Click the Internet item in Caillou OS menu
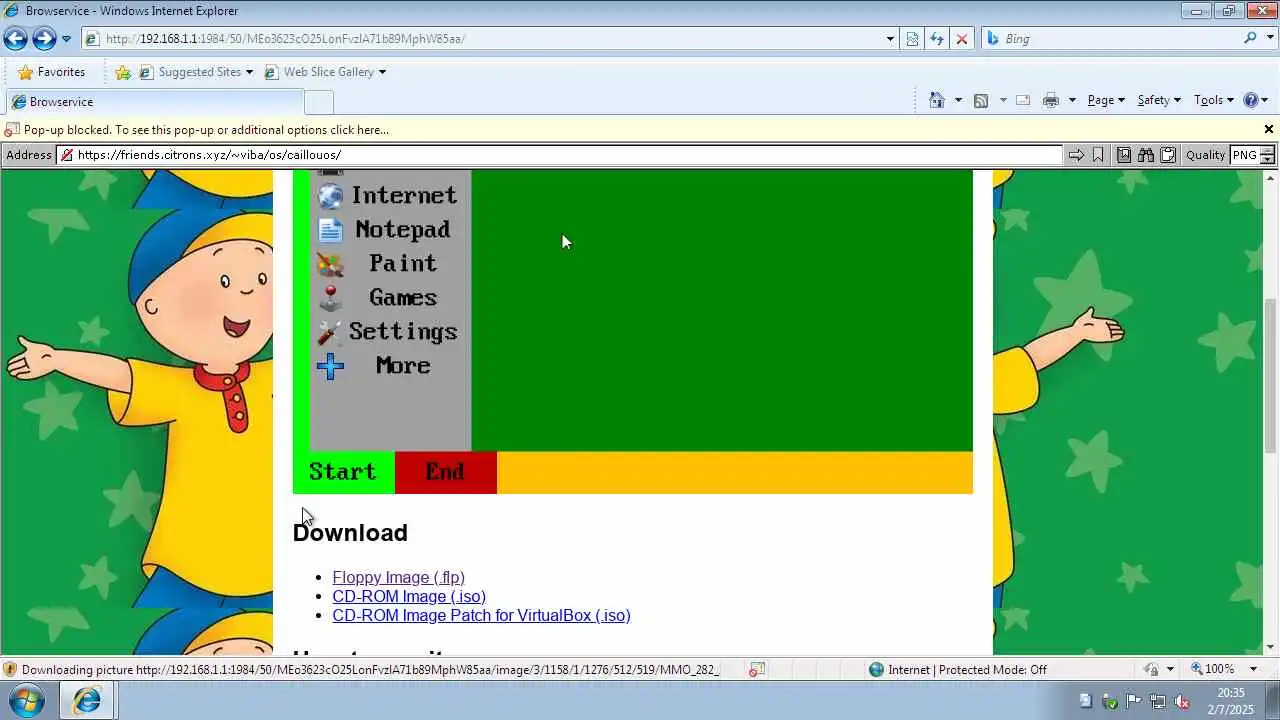 coord(387,195)
